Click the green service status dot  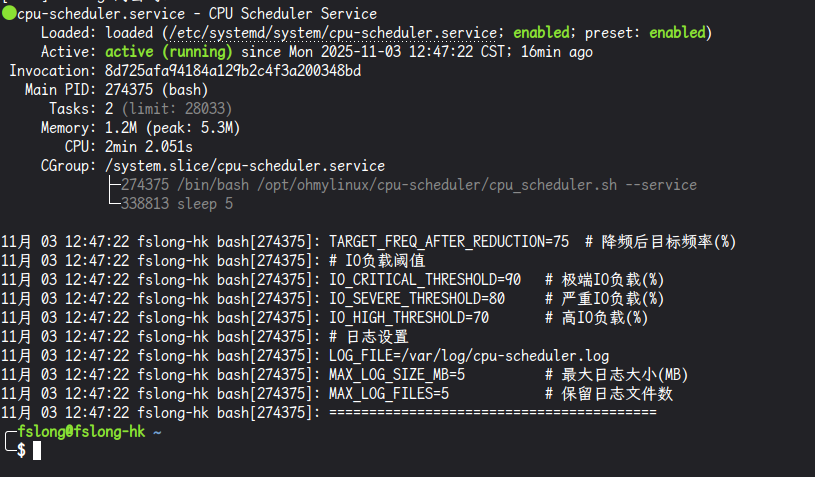(x=9, y=13)
